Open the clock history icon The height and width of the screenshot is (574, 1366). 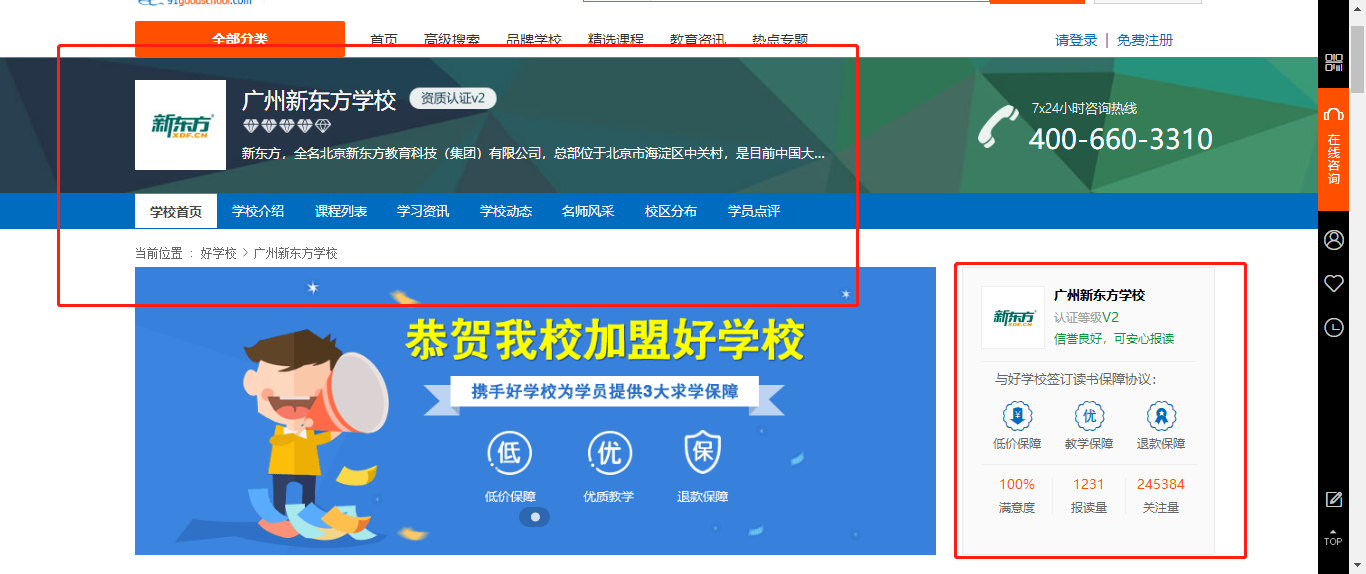[1333, 327]
